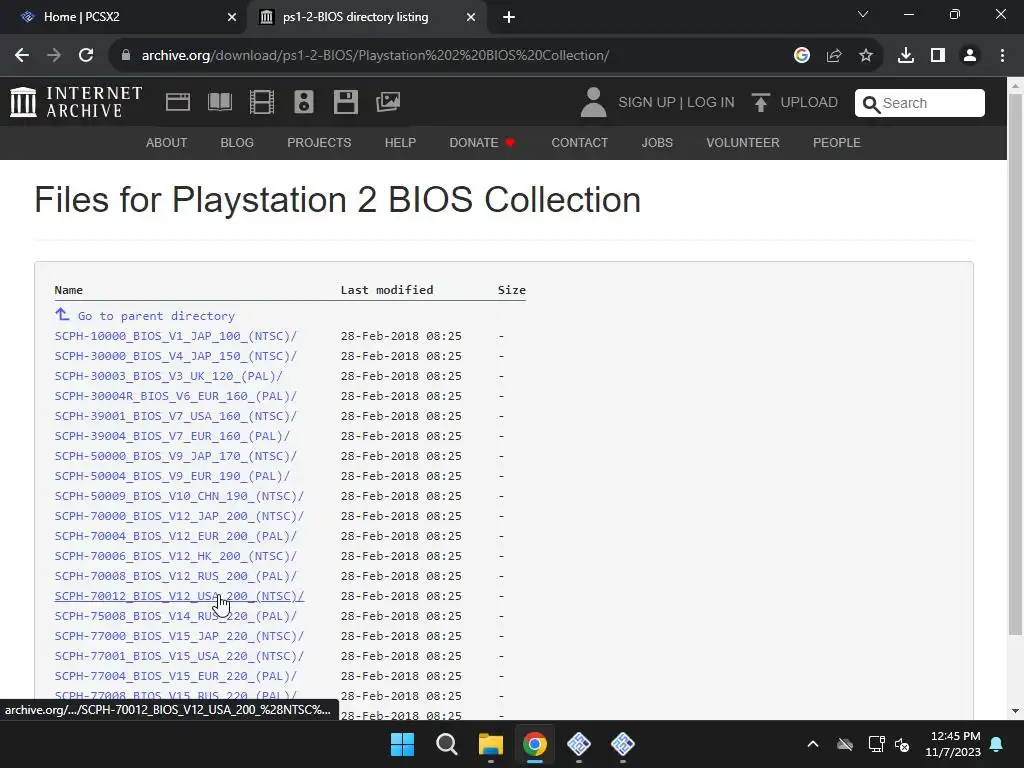Click the UPLOAD link
The height and width of the screenshot is (768, 1024).
pyautogui.click(x=808, y=103)
